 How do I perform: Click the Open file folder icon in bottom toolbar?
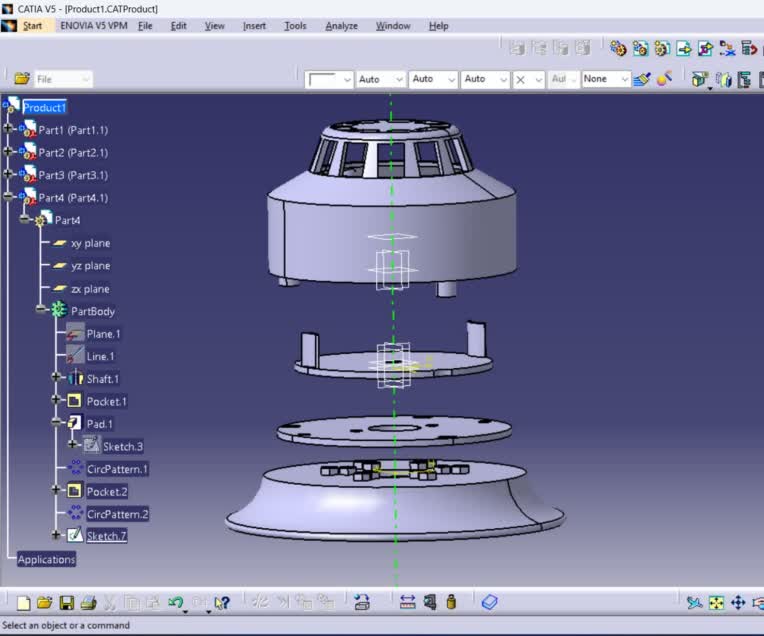tap(44, 603)
